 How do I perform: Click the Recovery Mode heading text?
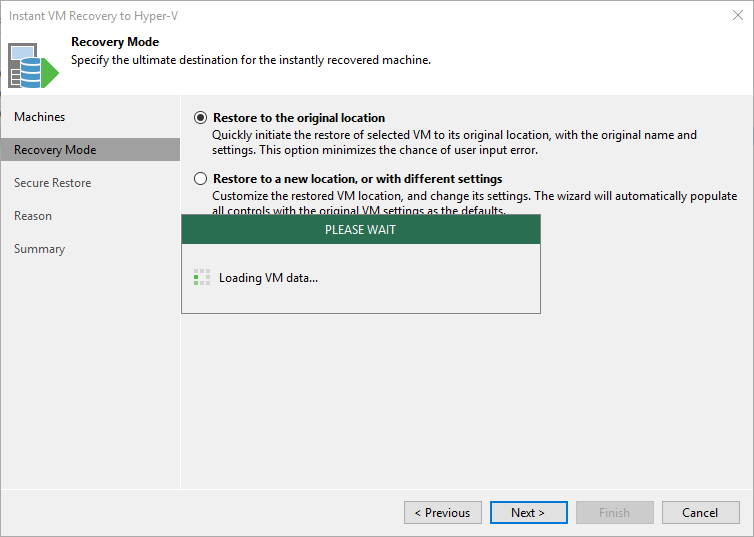click(115, 42)
